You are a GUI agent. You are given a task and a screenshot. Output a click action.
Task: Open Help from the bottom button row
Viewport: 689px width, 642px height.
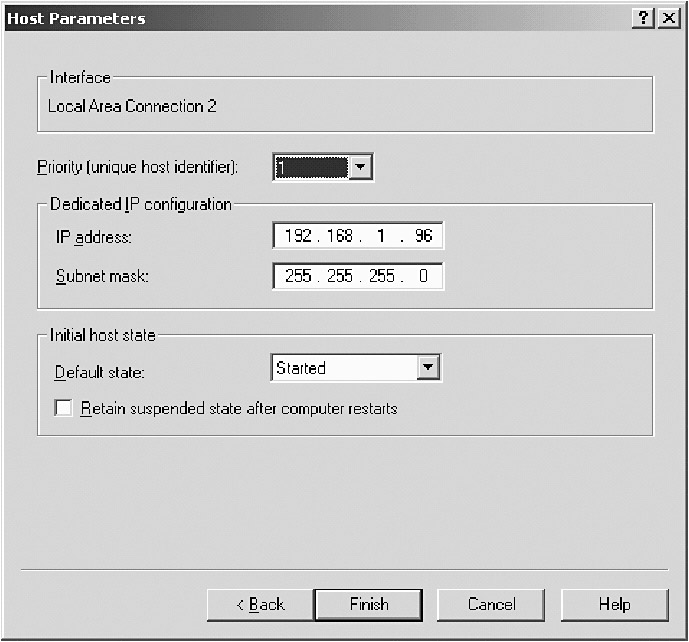click(614, 604)
